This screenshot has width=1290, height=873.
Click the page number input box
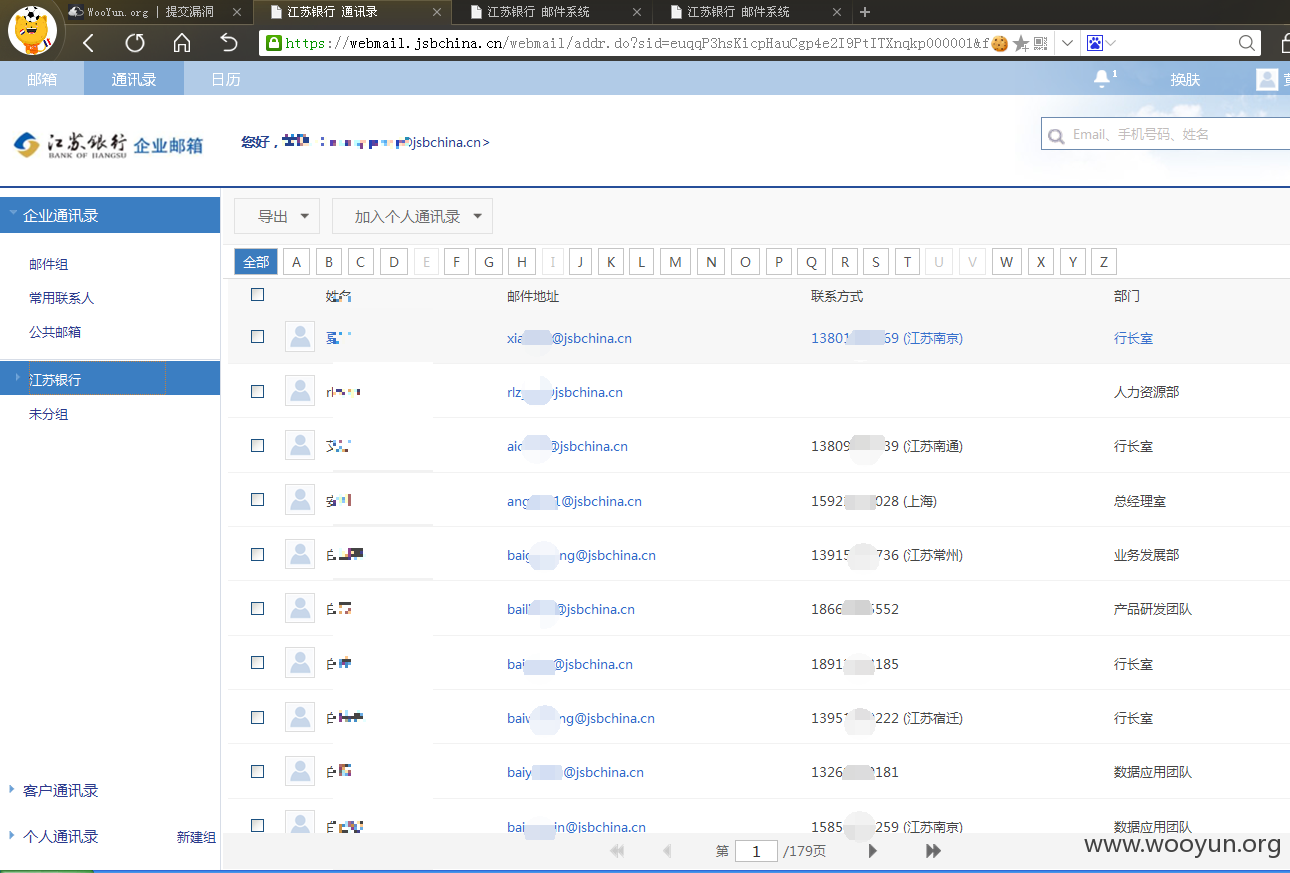click(x=756, y=851)
